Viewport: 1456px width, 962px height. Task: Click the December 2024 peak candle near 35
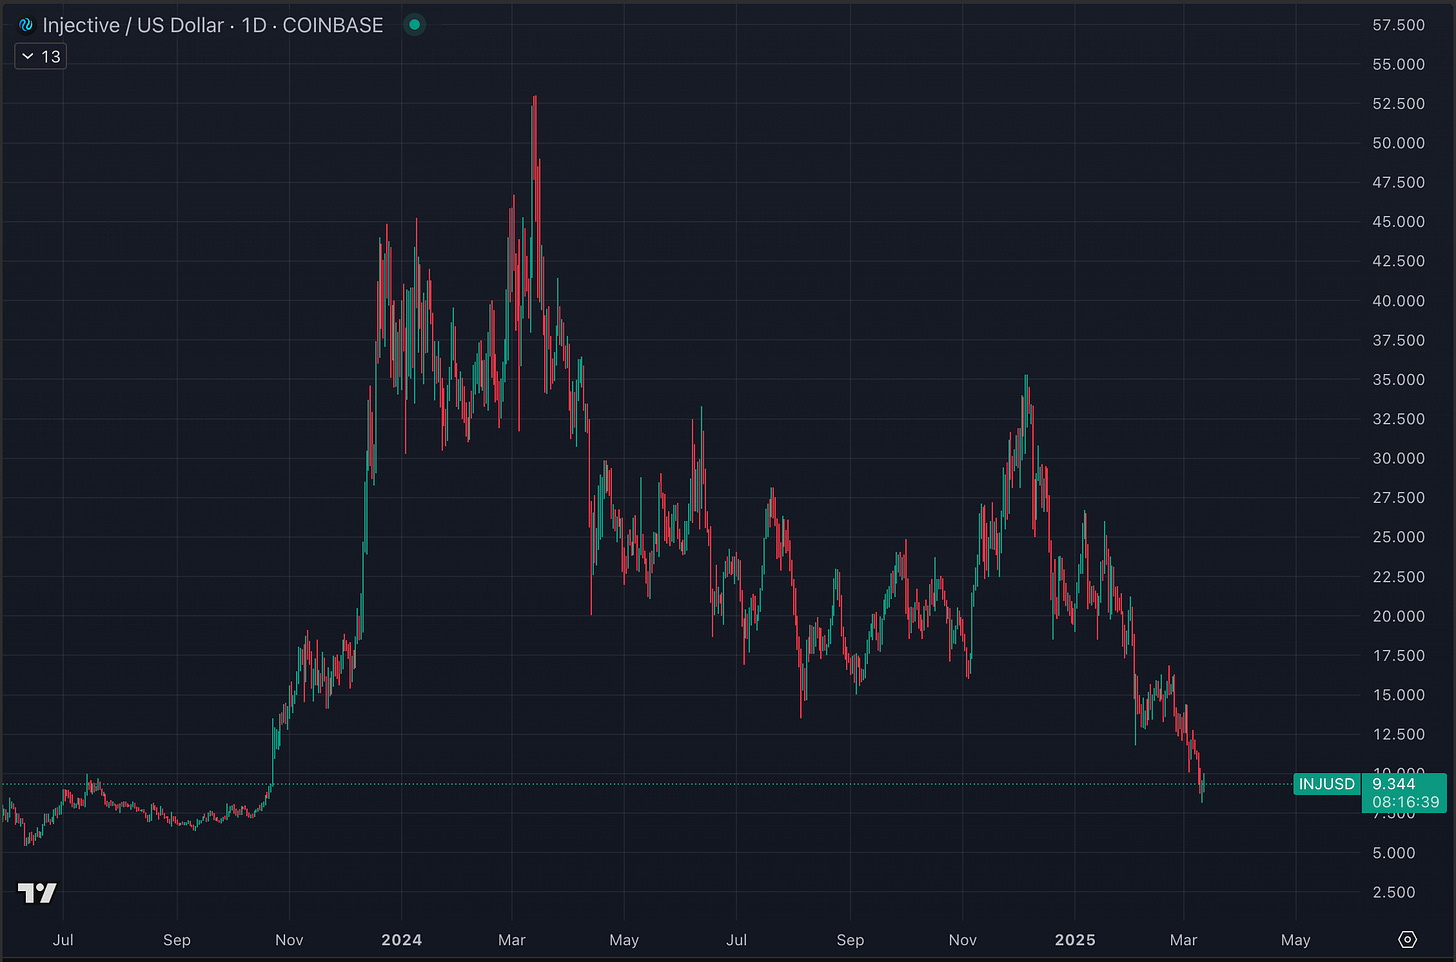coord(1026,400)
